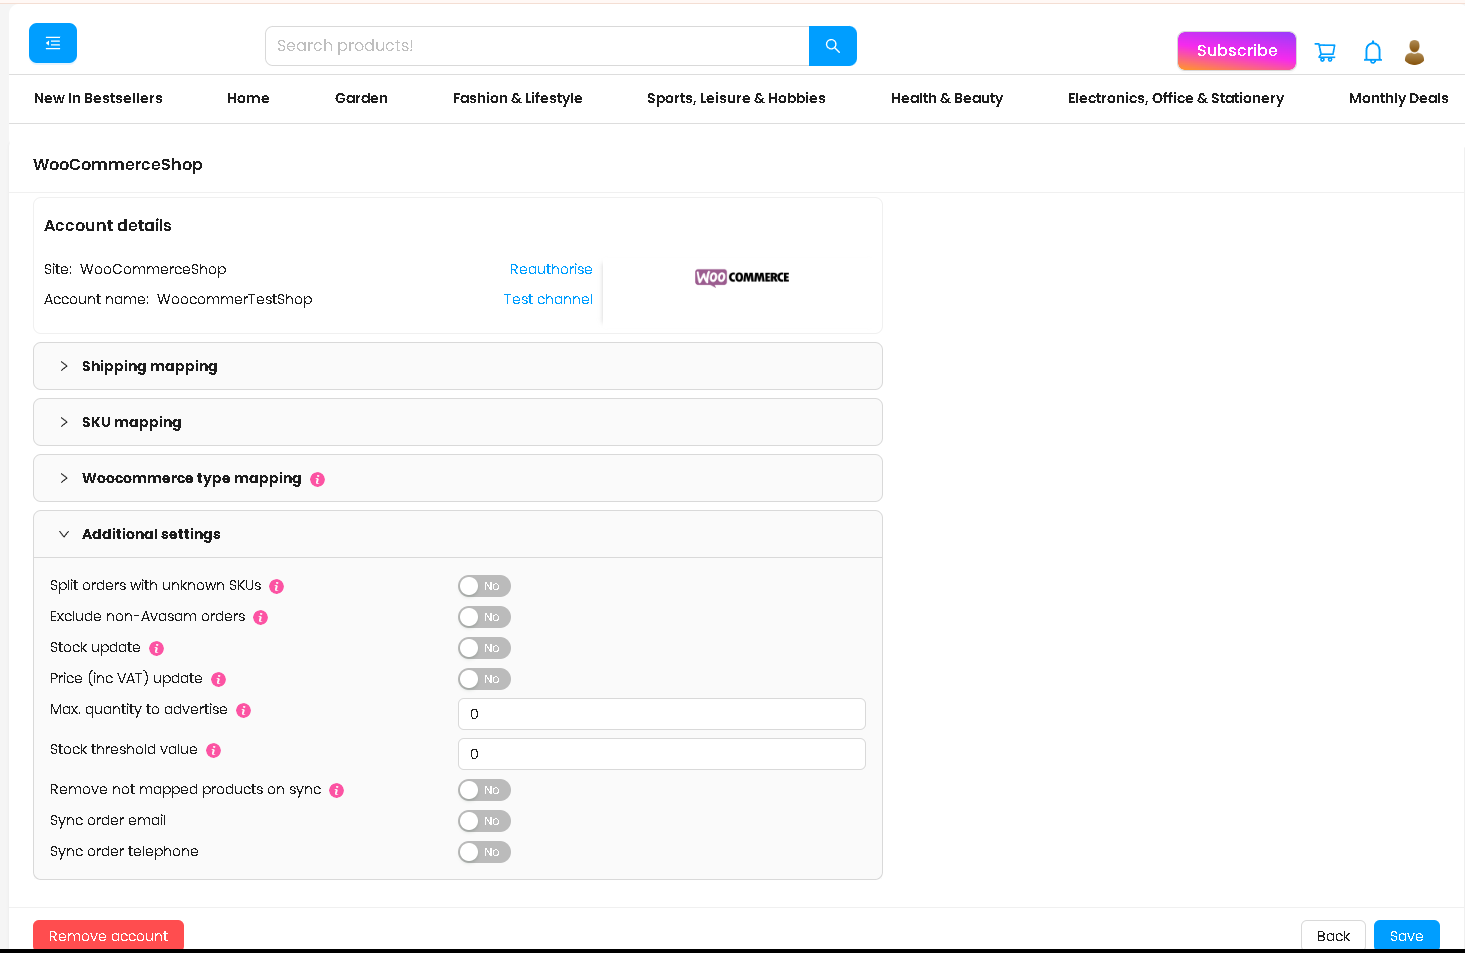Open New In Bestsellers menu
This screenshot has height=953, width=1465.
click(x=98, y=98)
